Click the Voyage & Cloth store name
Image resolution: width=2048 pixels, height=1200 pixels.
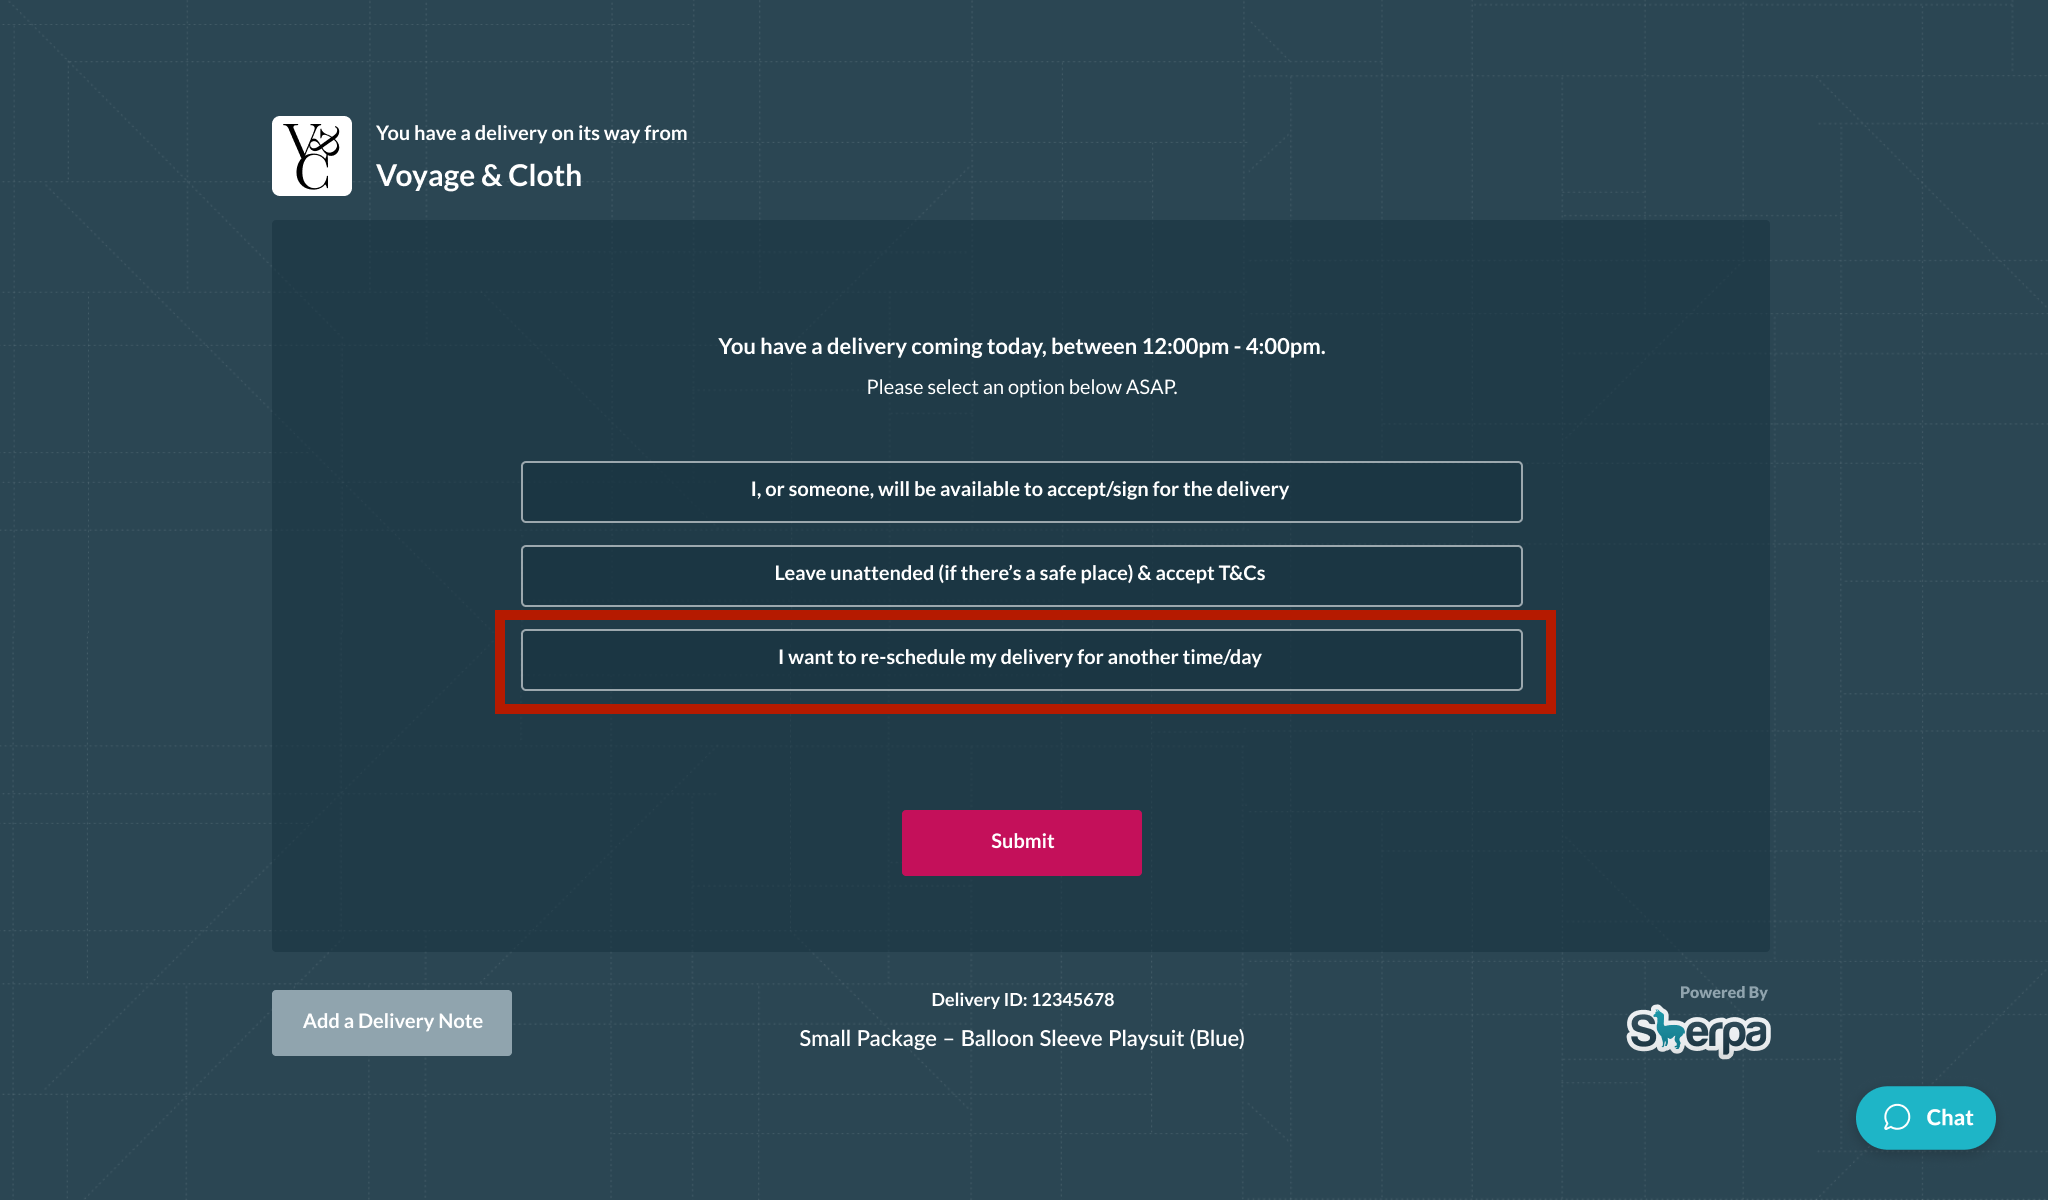[478, 176]
